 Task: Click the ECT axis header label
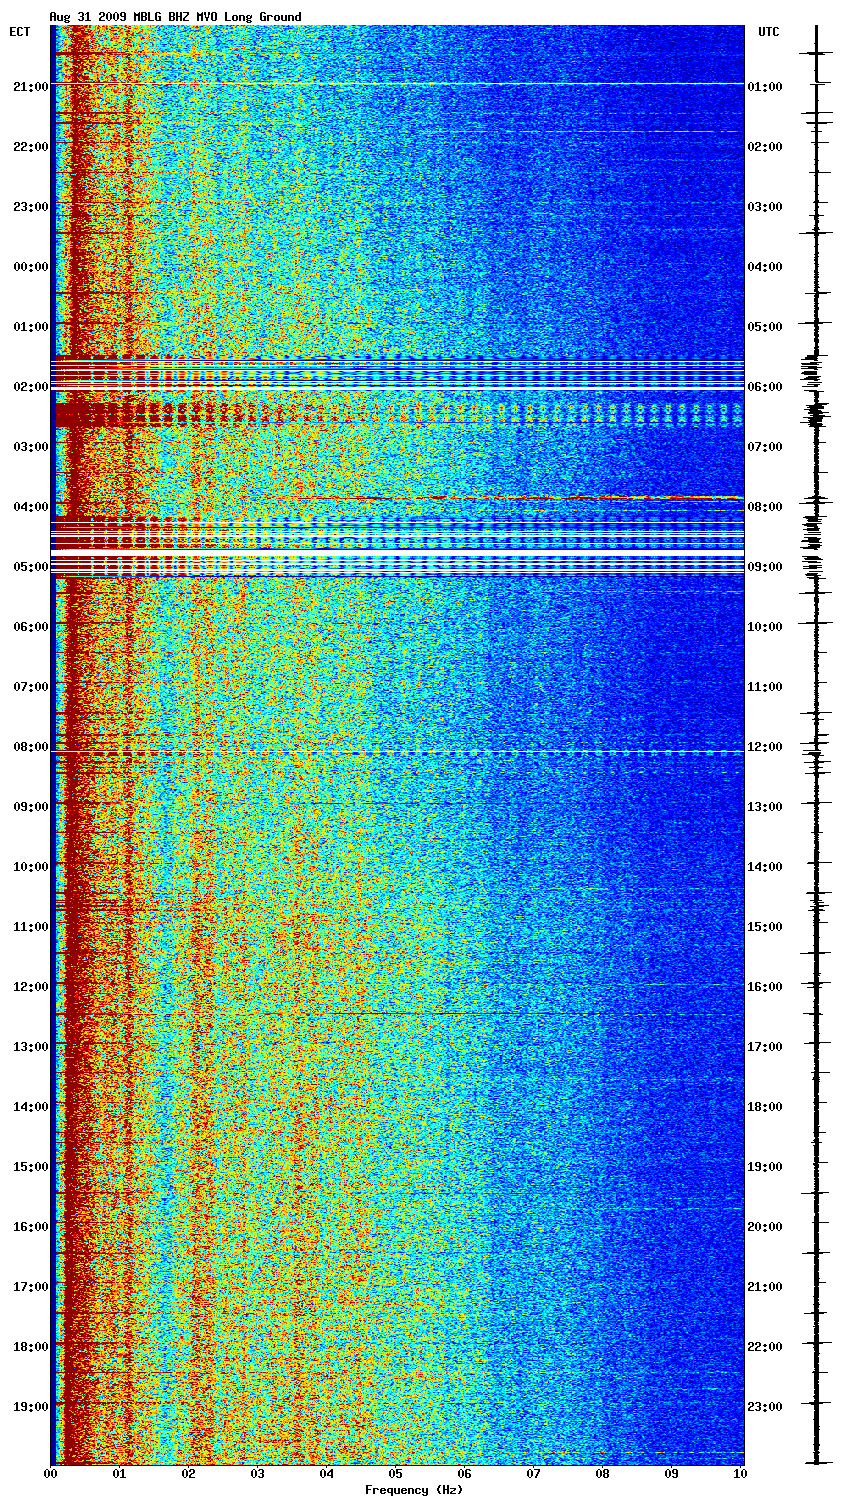tap(20, 32)
